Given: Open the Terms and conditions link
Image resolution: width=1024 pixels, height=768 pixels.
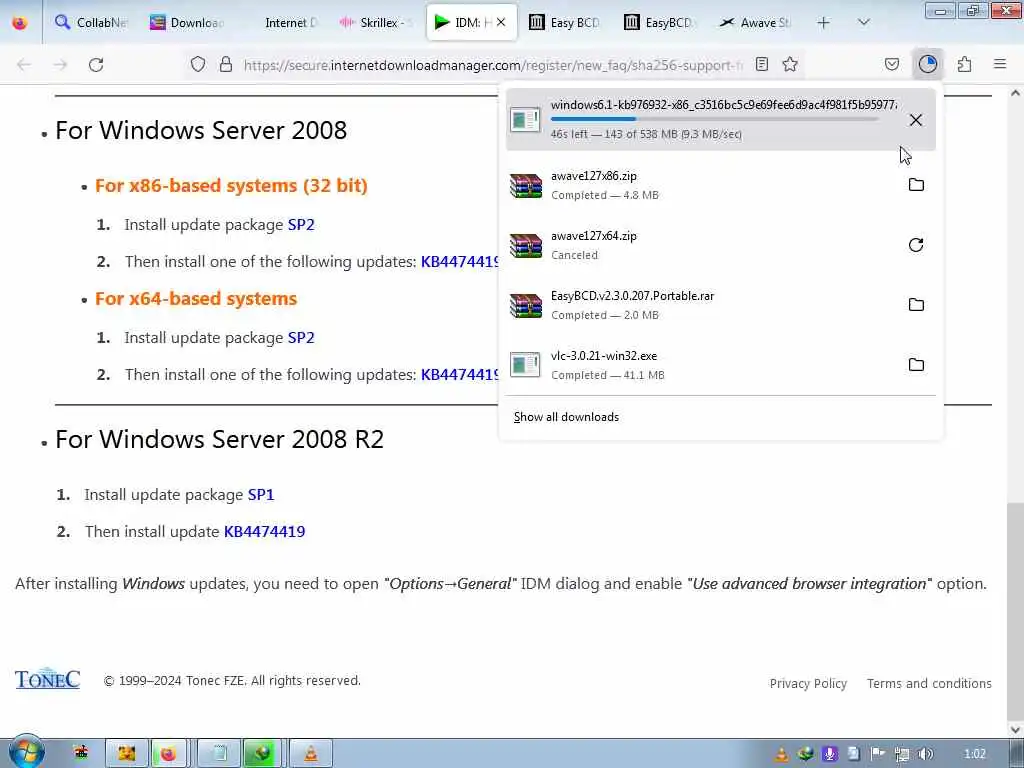Looking at the screenshot, I should coord(929,684).
